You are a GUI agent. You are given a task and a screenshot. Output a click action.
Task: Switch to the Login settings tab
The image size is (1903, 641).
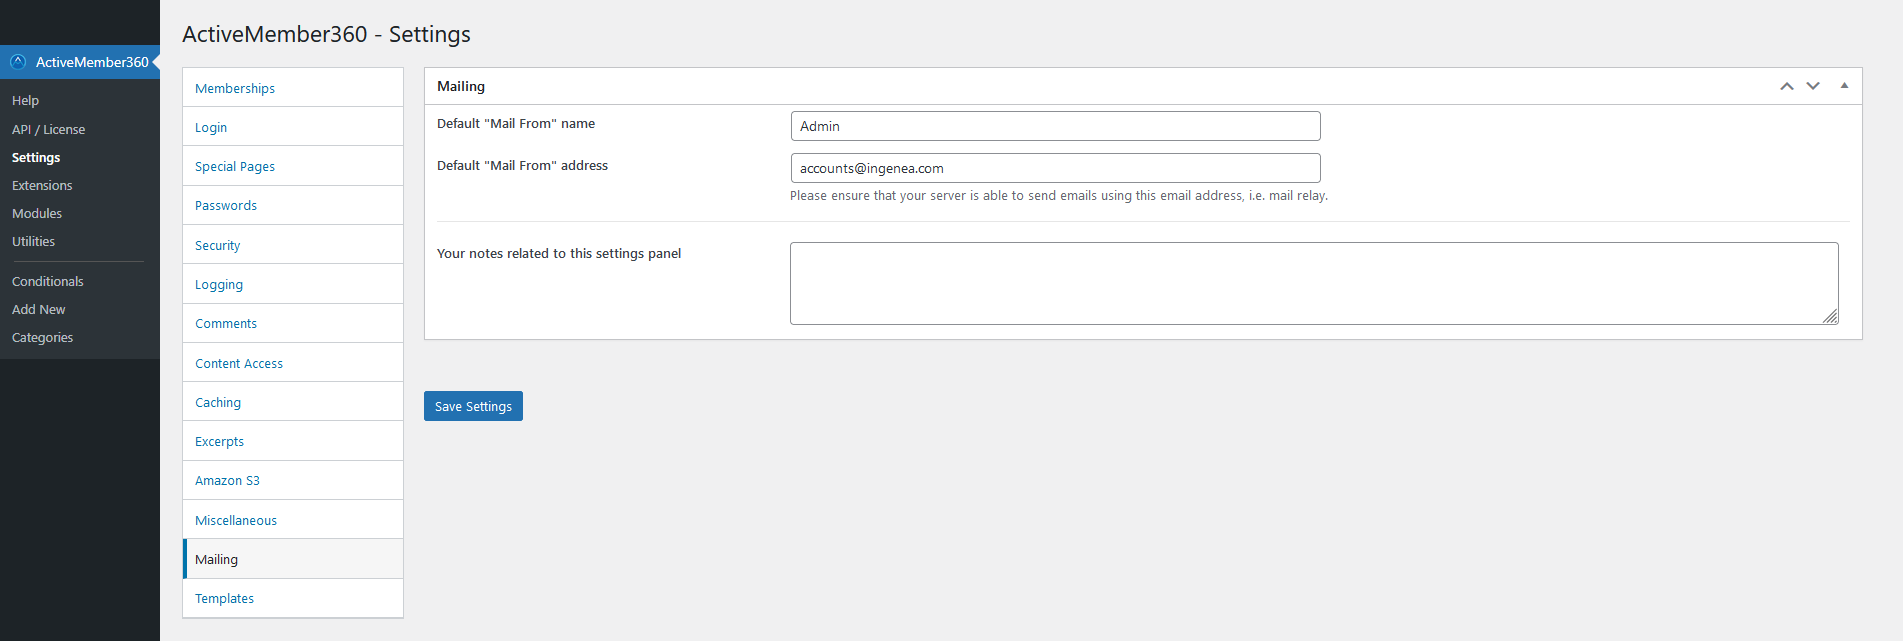point(293,127)
